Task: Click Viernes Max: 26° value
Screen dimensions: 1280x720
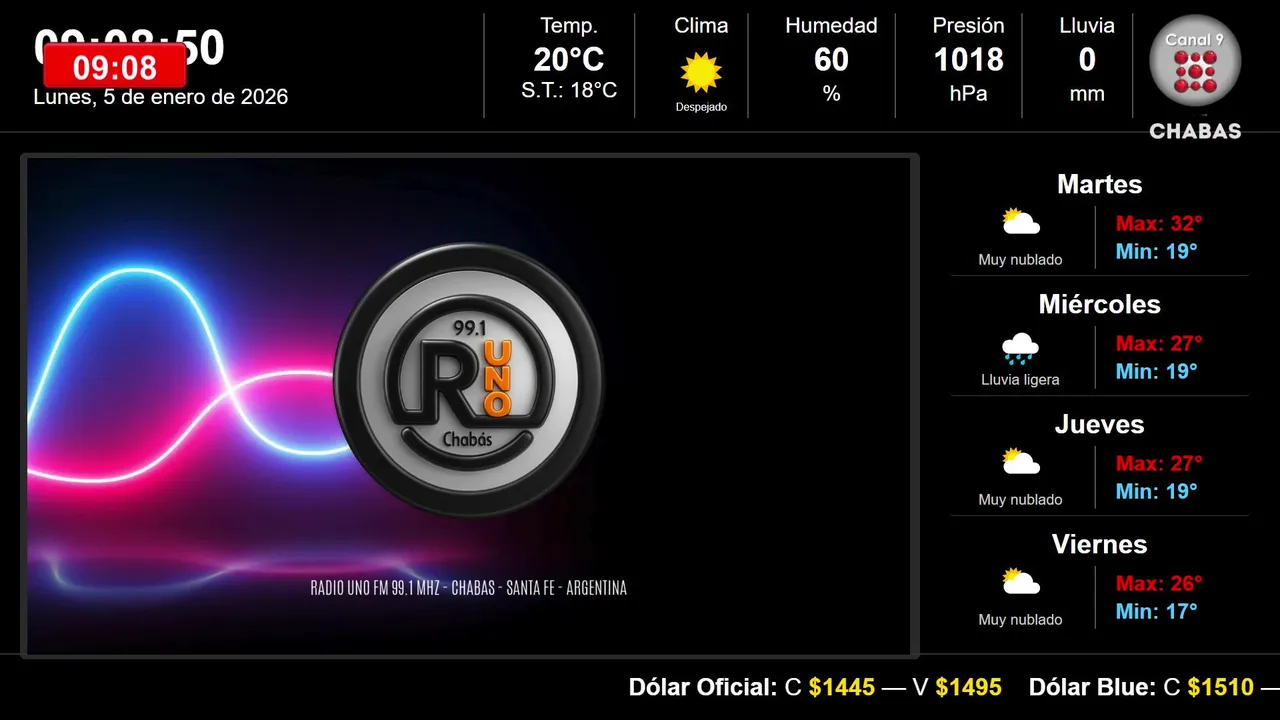Action: [x=1159, y=583]
